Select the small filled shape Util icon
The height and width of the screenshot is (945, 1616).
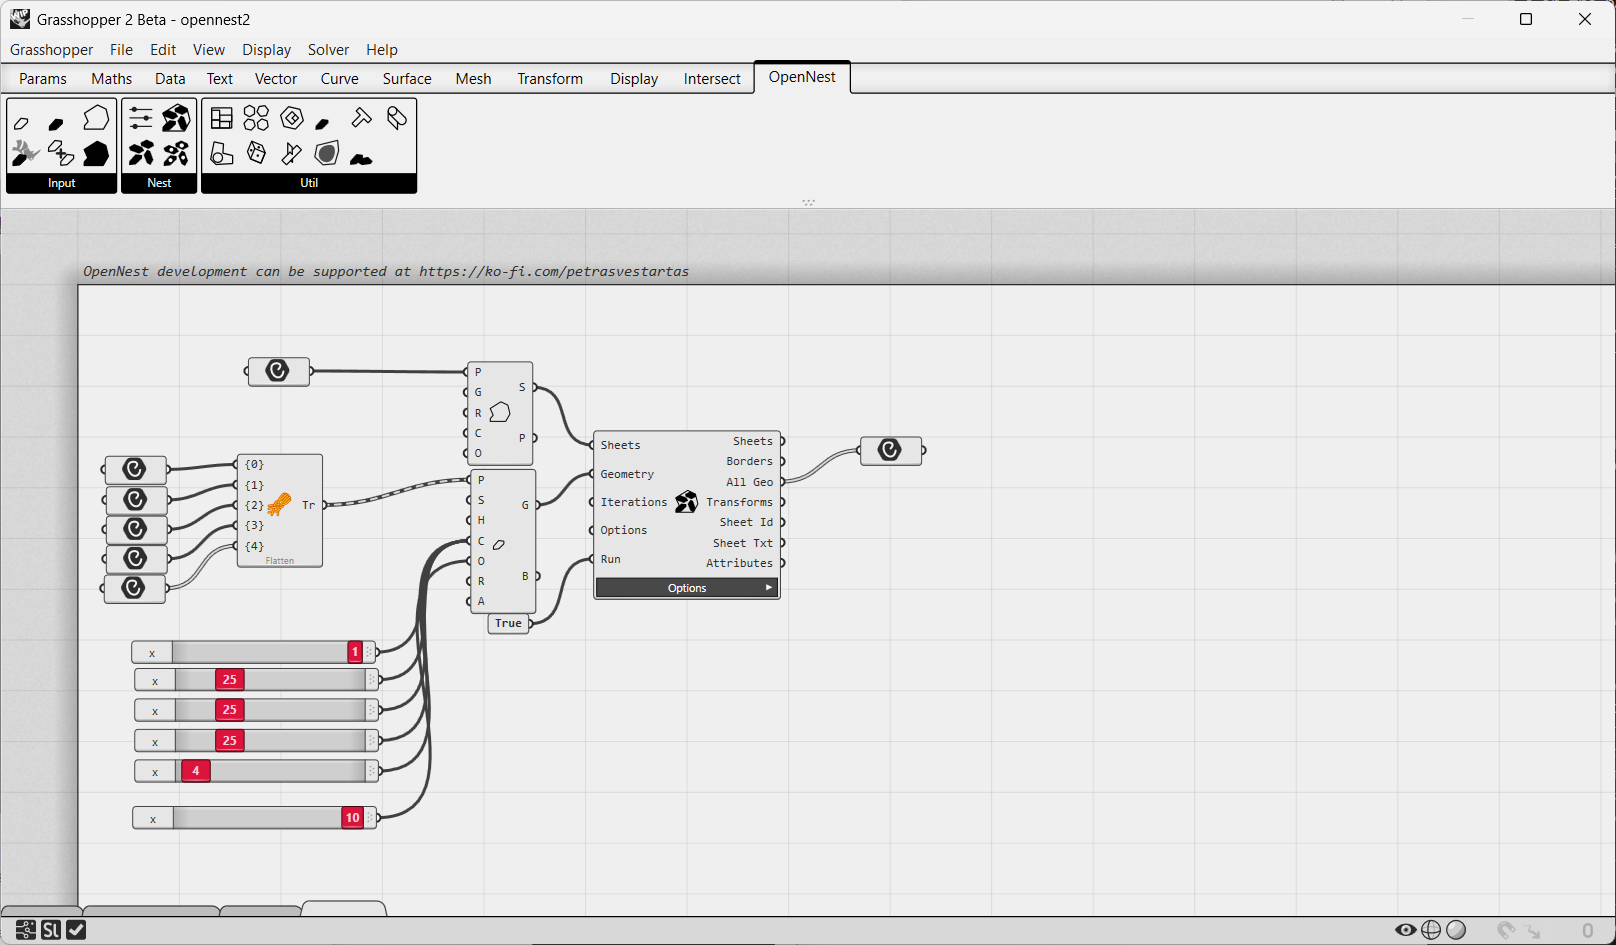coord(322,123)
